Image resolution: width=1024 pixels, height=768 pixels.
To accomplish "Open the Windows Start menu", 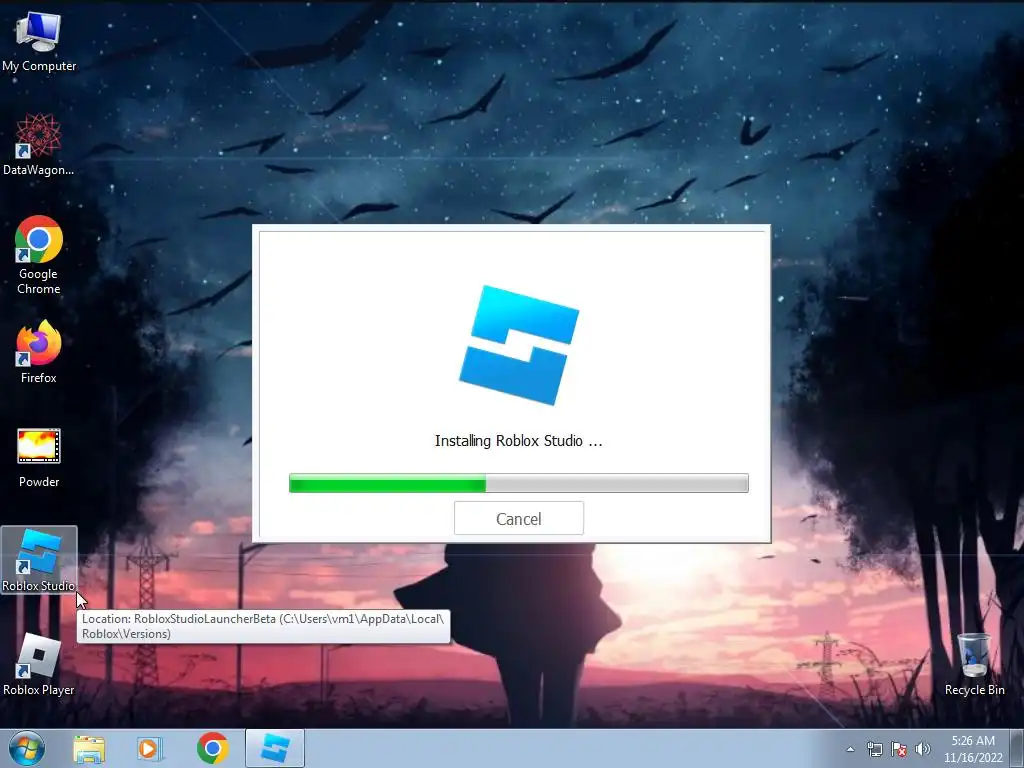I will [27, 748].
